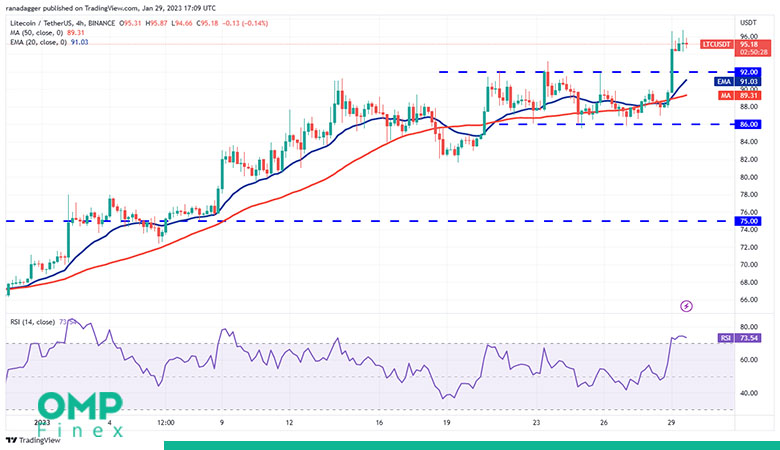780x450 pixels.
Task: Click the 23 date on time axis
Action: point(536,423)
